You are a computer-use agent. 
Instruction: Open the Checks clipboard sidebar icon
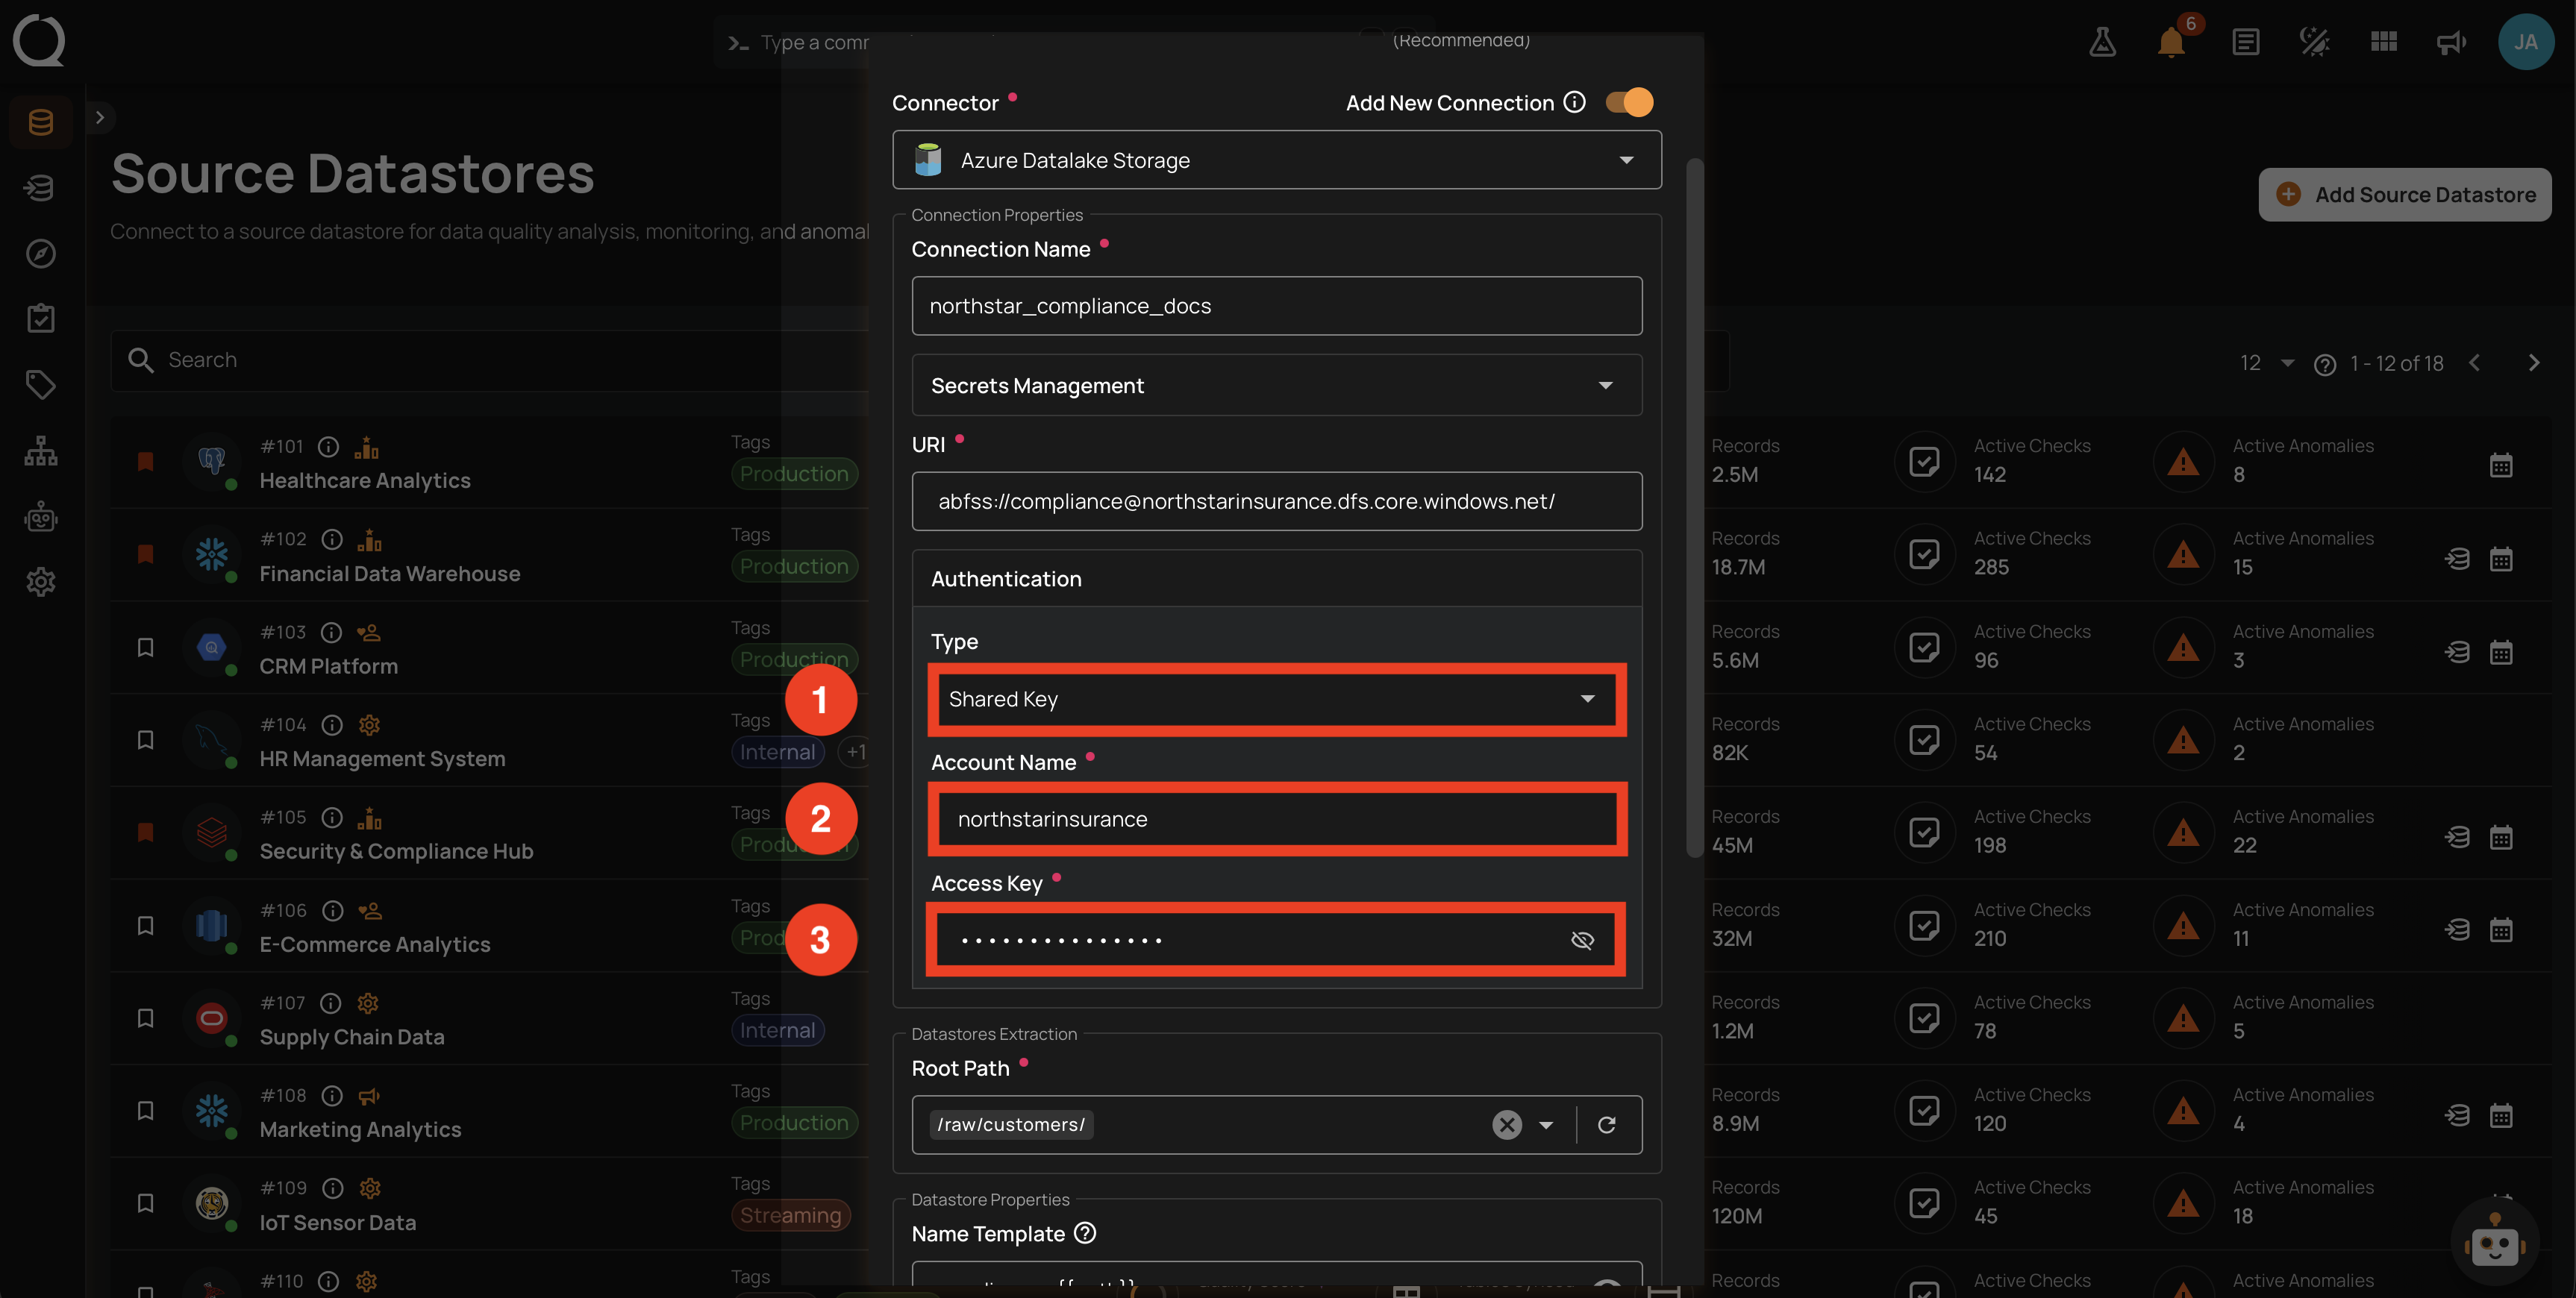pyautogui.click(x=41, y=319)
